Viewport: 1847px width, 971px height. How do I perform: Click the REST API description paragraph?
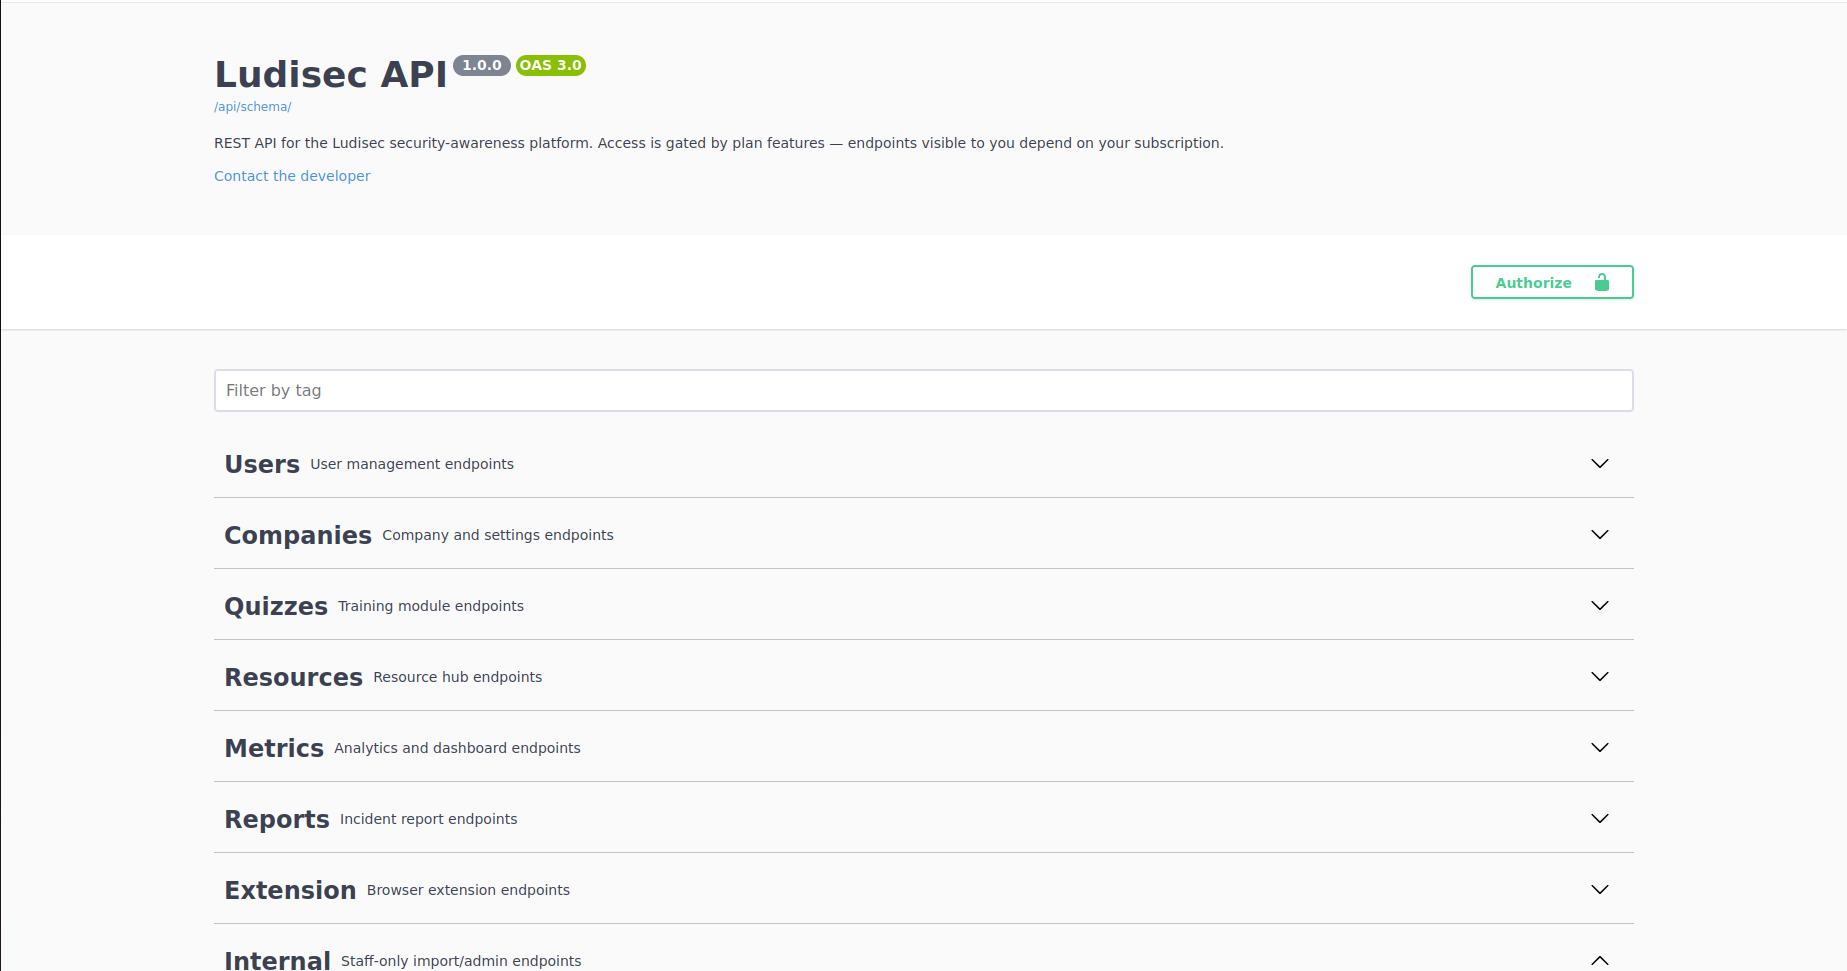coord(719,143)
